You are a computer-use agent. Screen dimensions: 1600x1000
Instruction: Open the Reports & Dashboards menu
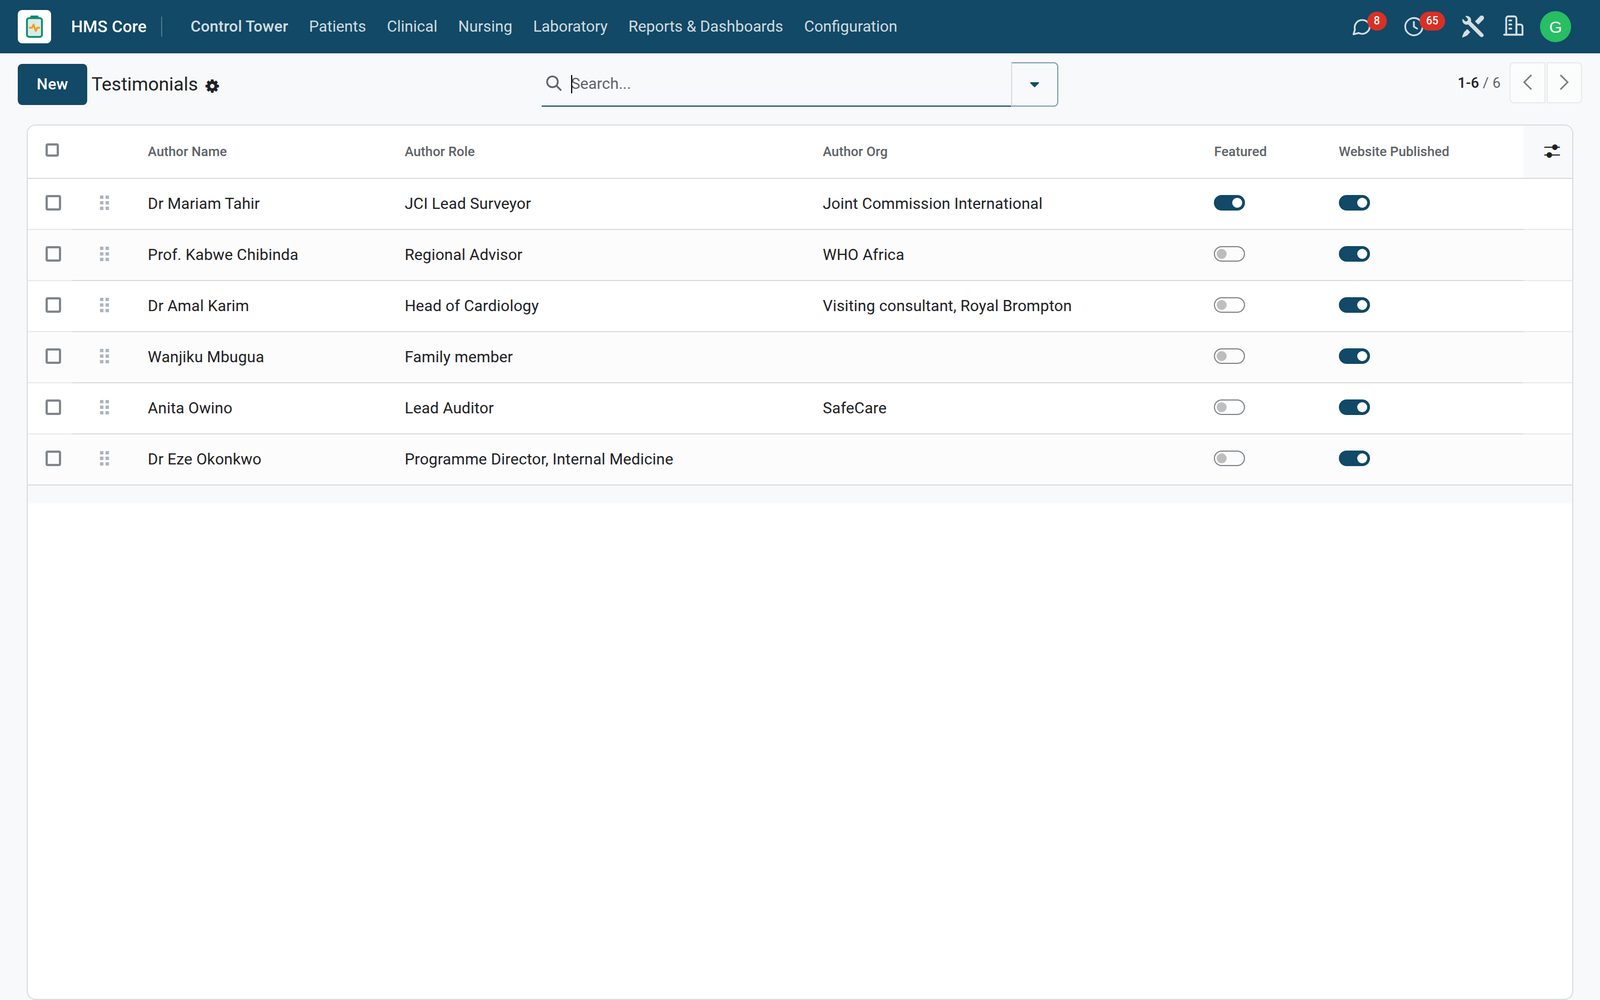tap(706, 27)
